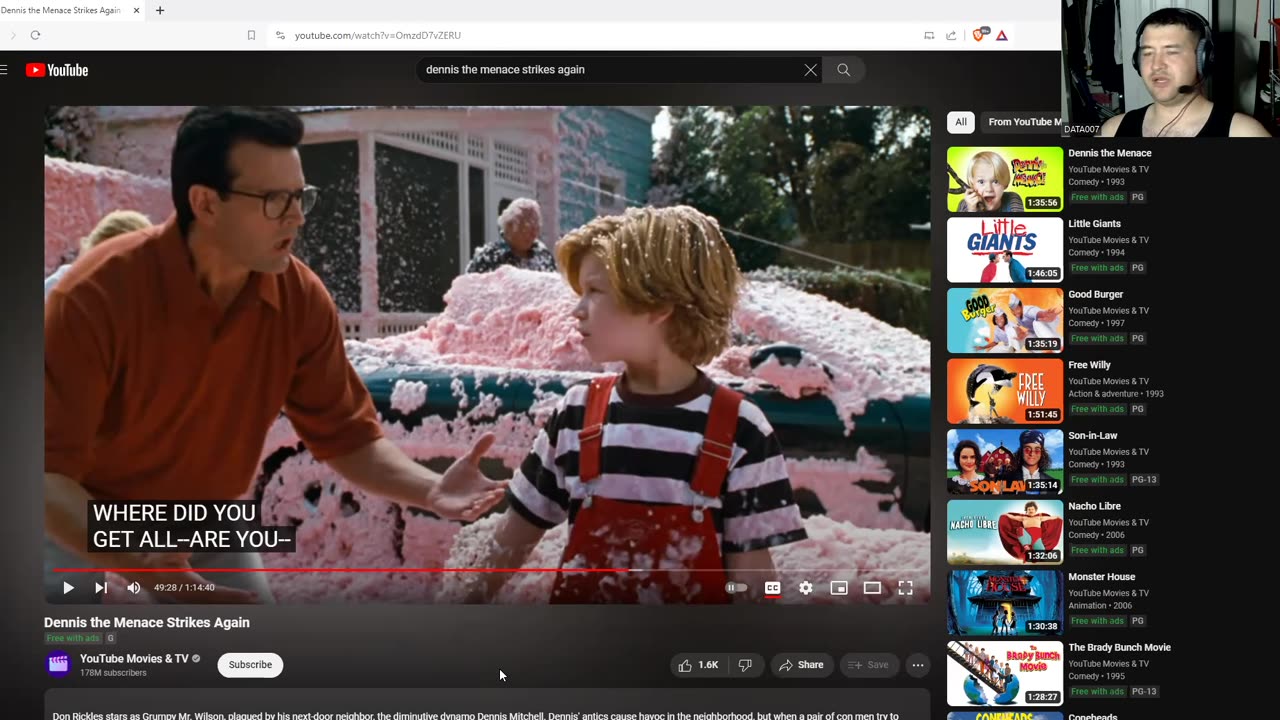The width and height of the screenshot is (1280, 720).
Task: Open the Brave Shields lion icon
Action: pos(979,35)
